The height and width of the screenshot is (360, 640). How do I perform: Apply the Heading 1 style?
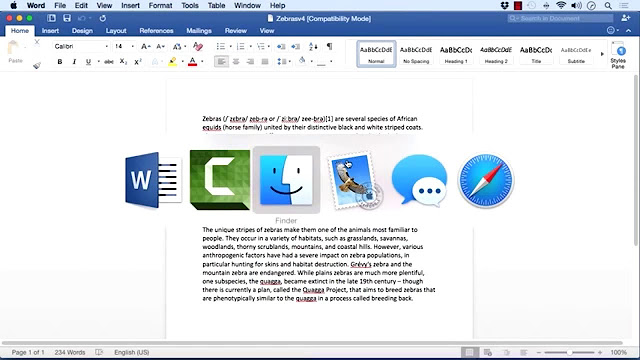[x=456, y=54]
